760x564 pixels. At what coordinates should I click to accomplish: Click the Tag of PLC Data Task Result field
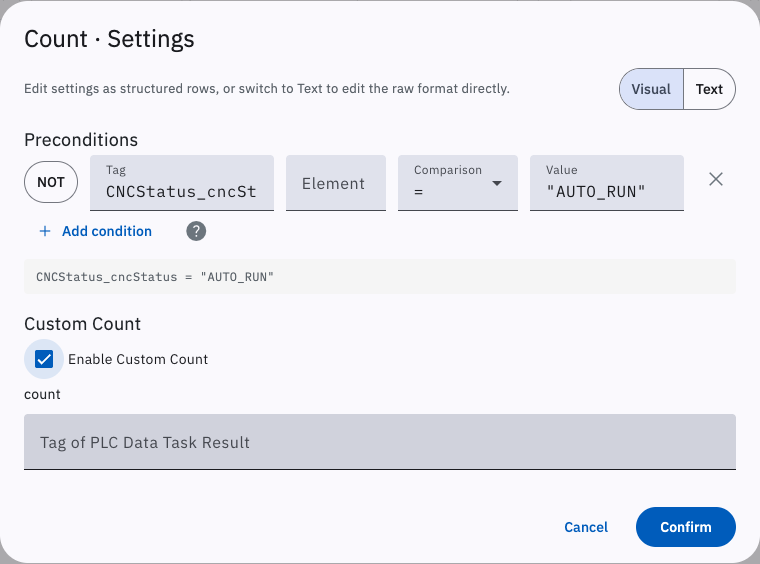(380, 441)
